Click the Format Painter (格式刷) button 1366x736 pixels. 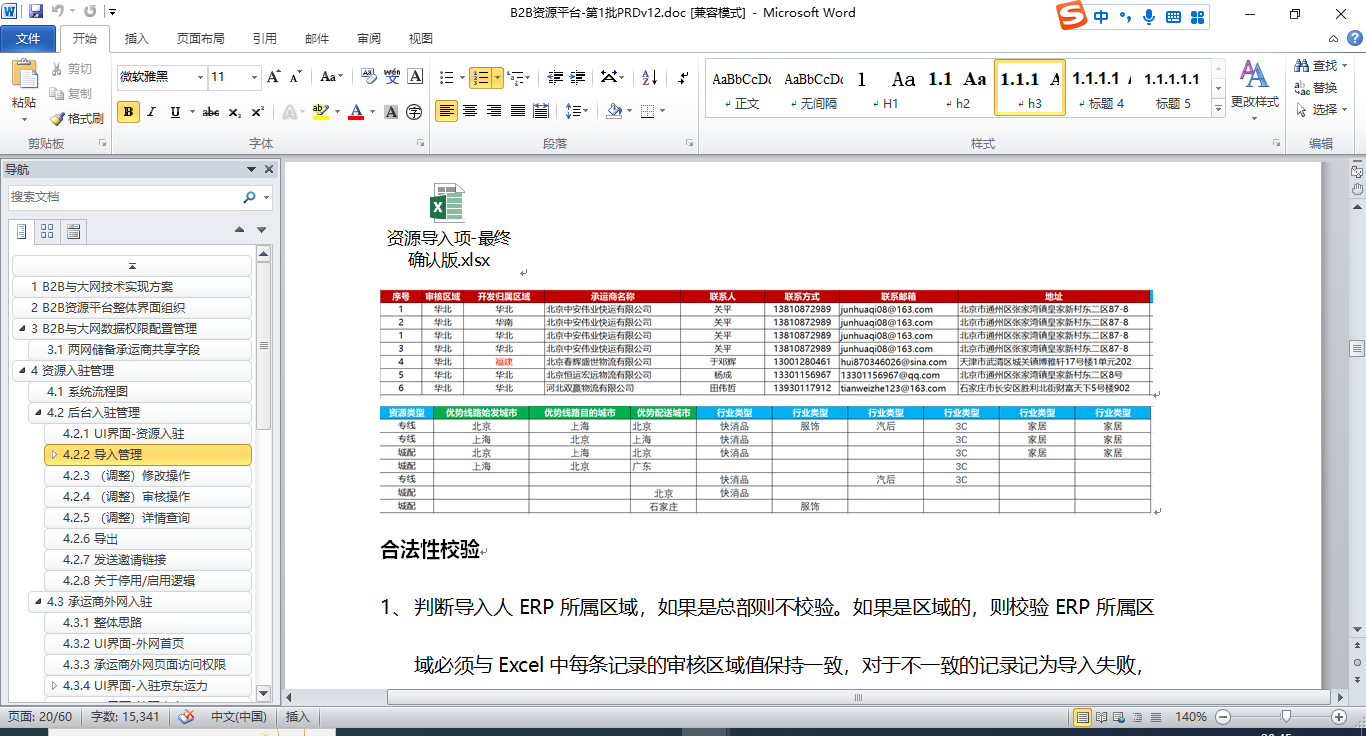(x=77, y=118)
